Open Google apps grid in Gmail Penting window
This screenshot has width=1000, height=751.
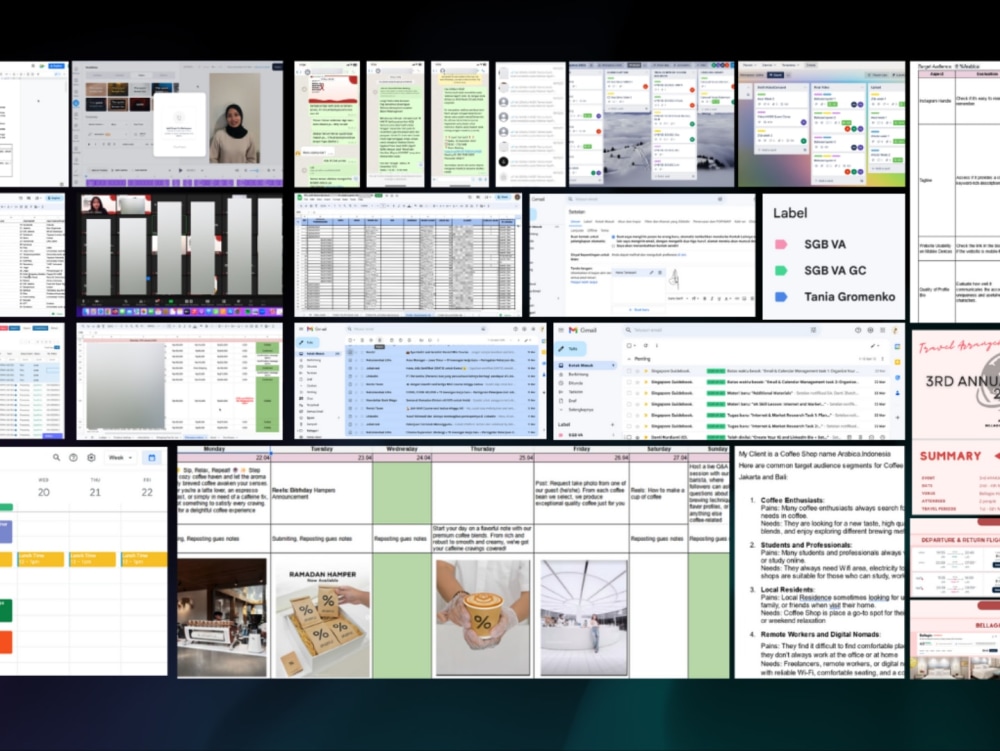tap(883, 330)
